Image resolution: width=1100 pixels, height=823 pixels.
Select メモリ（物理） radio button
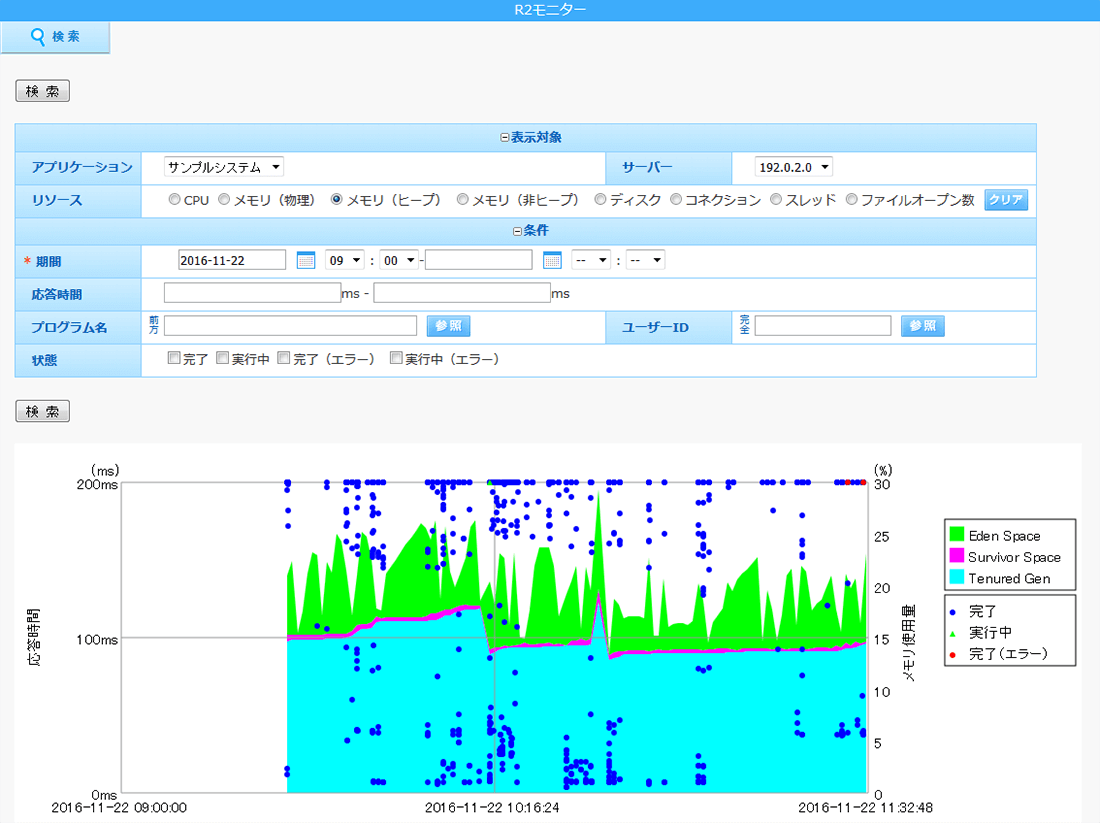tap(224, 199)
